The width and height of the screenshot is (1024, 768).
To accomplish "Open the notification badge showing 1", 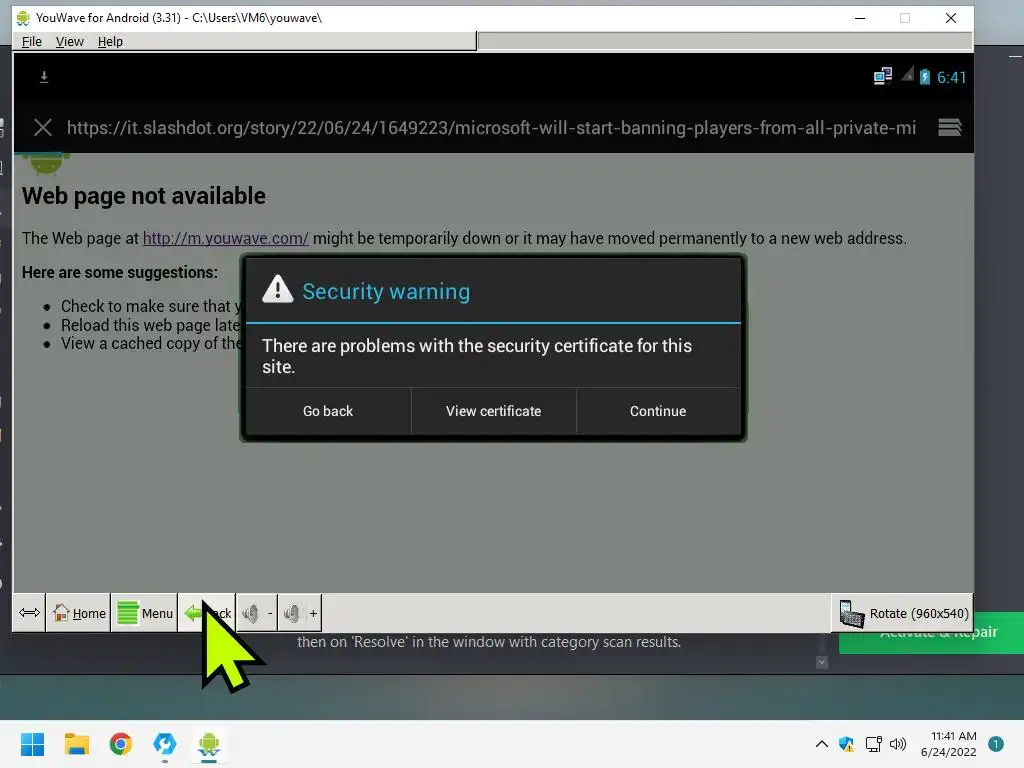I will point(995,744).
